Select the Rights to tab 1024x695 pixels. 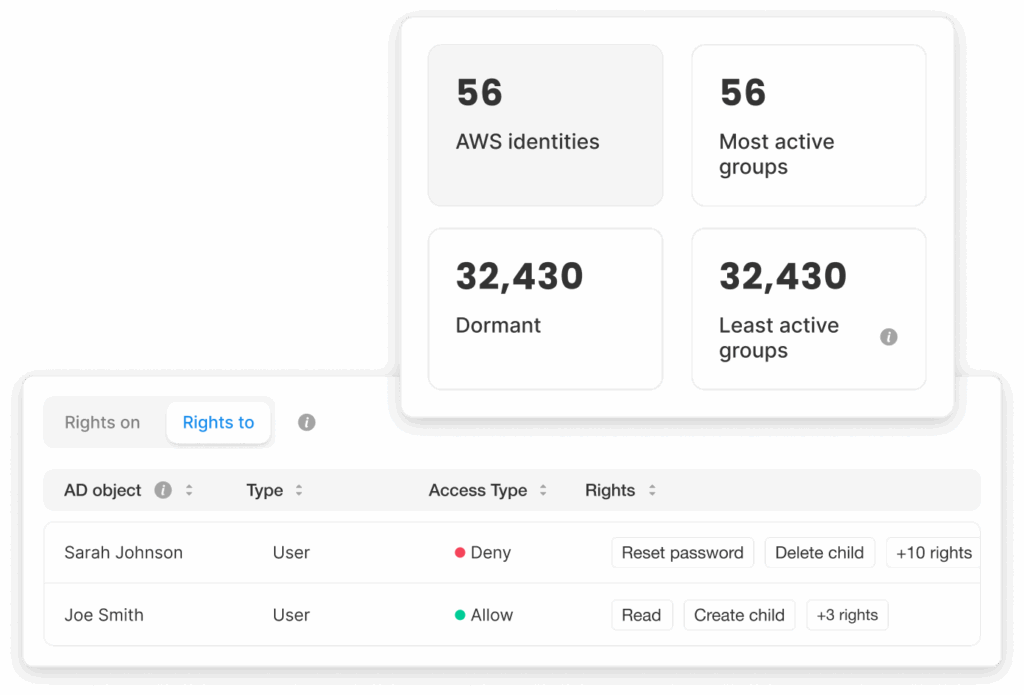click(x=218, y=423)
